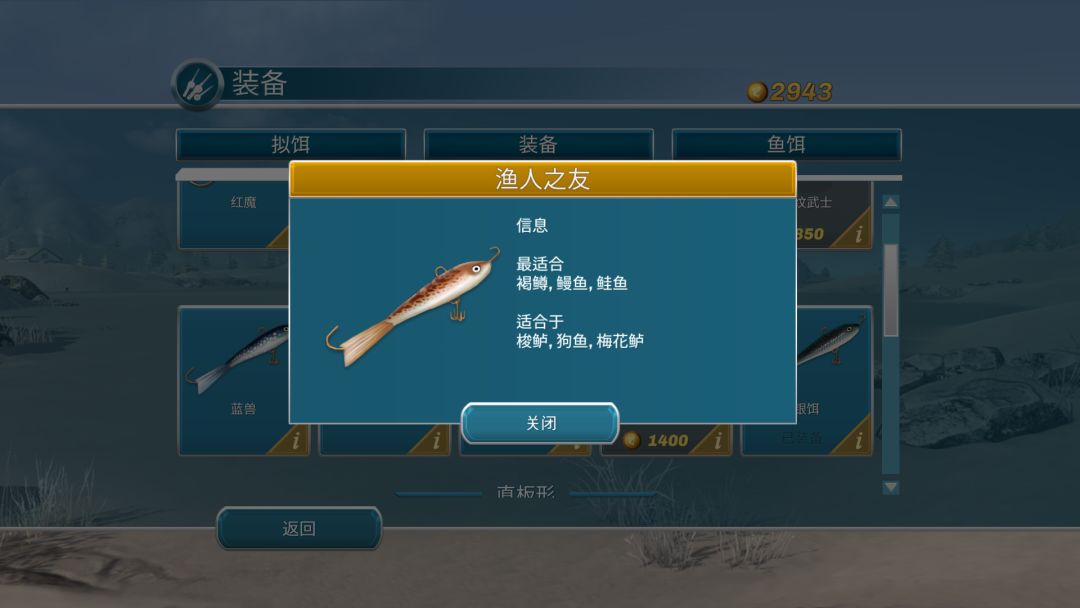Click the fishing tackle icon beside 装备 header

198,85
